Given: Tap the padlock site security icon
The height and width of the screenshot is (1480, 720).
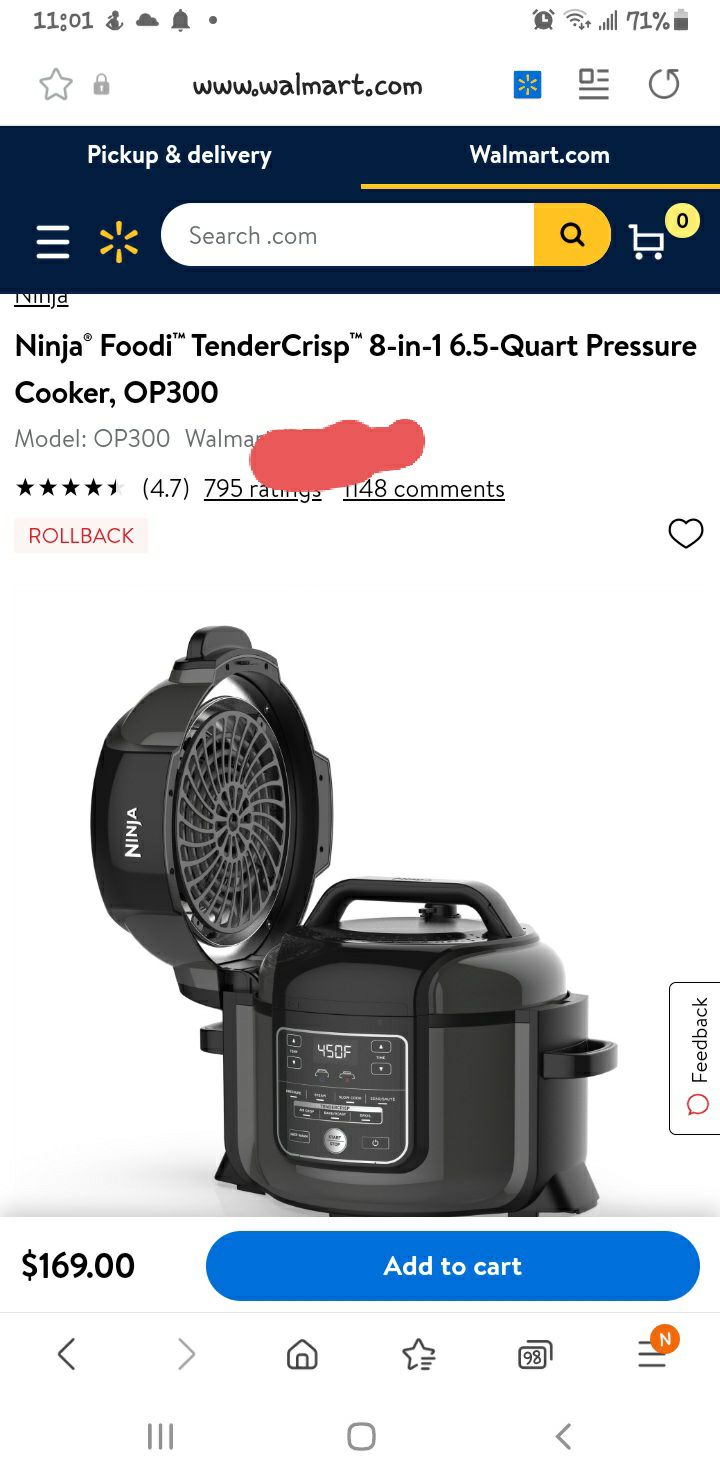Looking at the screenshot, I should tap(101, 85).
